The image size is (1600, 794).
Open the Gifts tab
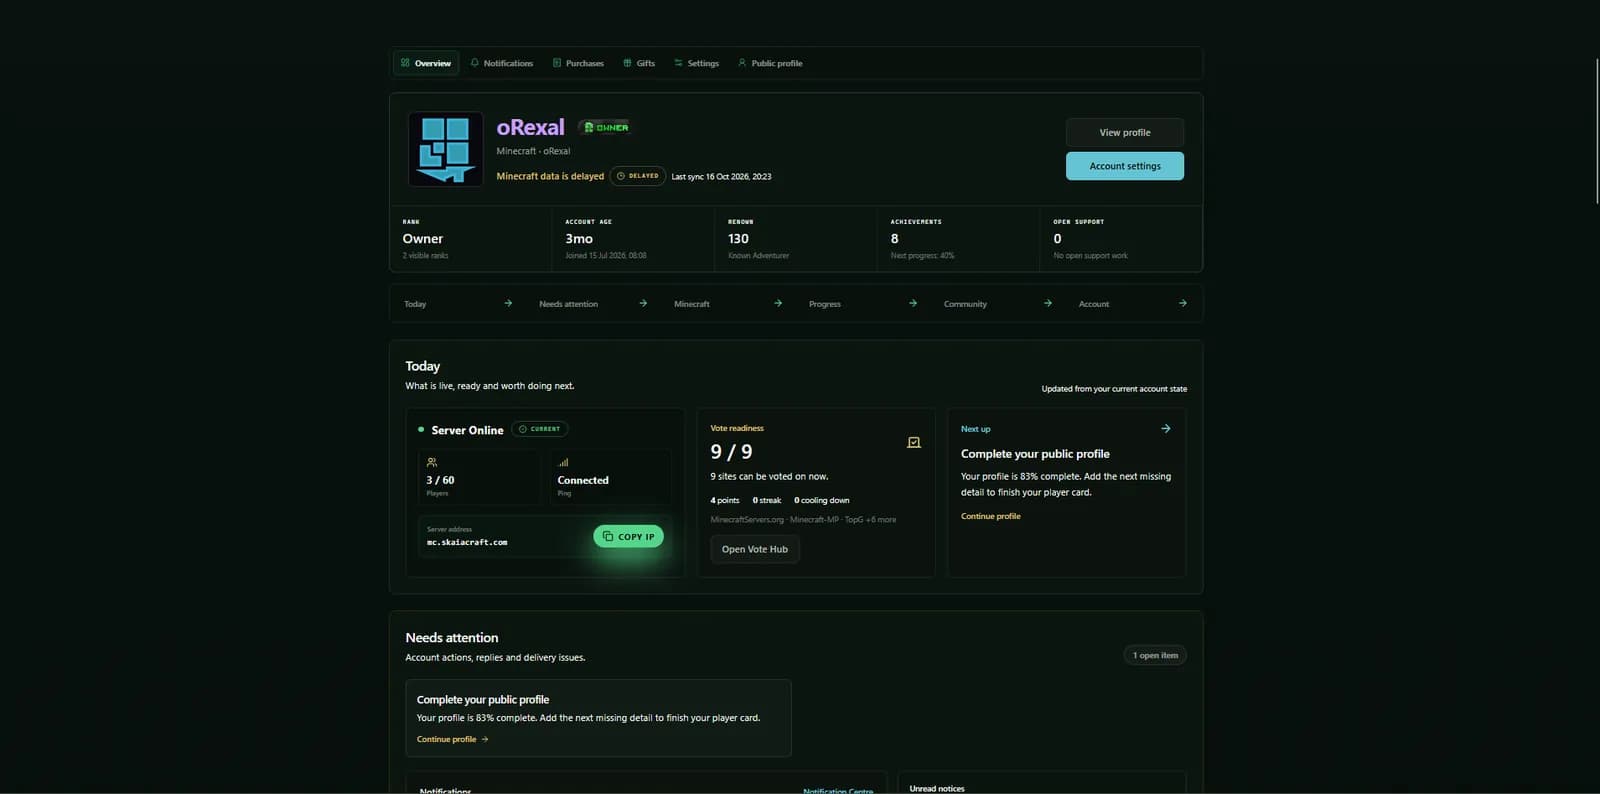coord(639,63)
